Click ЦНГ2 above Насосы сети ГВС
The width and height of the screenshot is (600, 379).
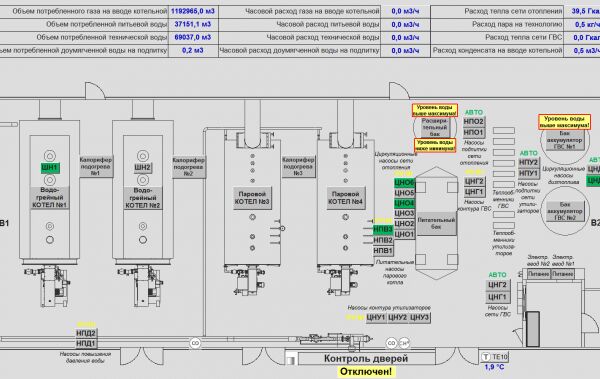[x=497, y=285]
